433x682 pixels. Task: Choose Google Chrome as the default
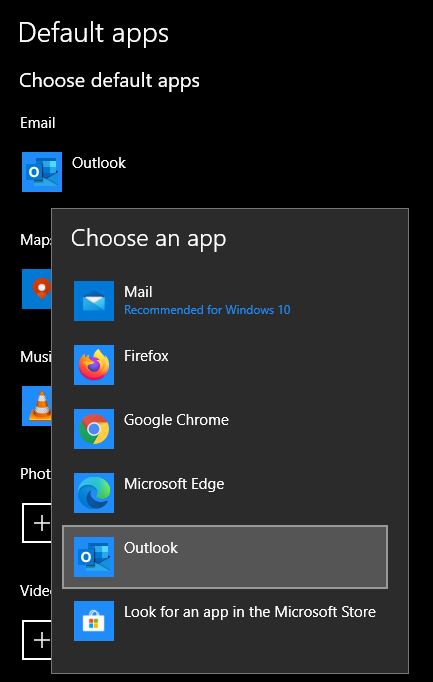(225, 429)
